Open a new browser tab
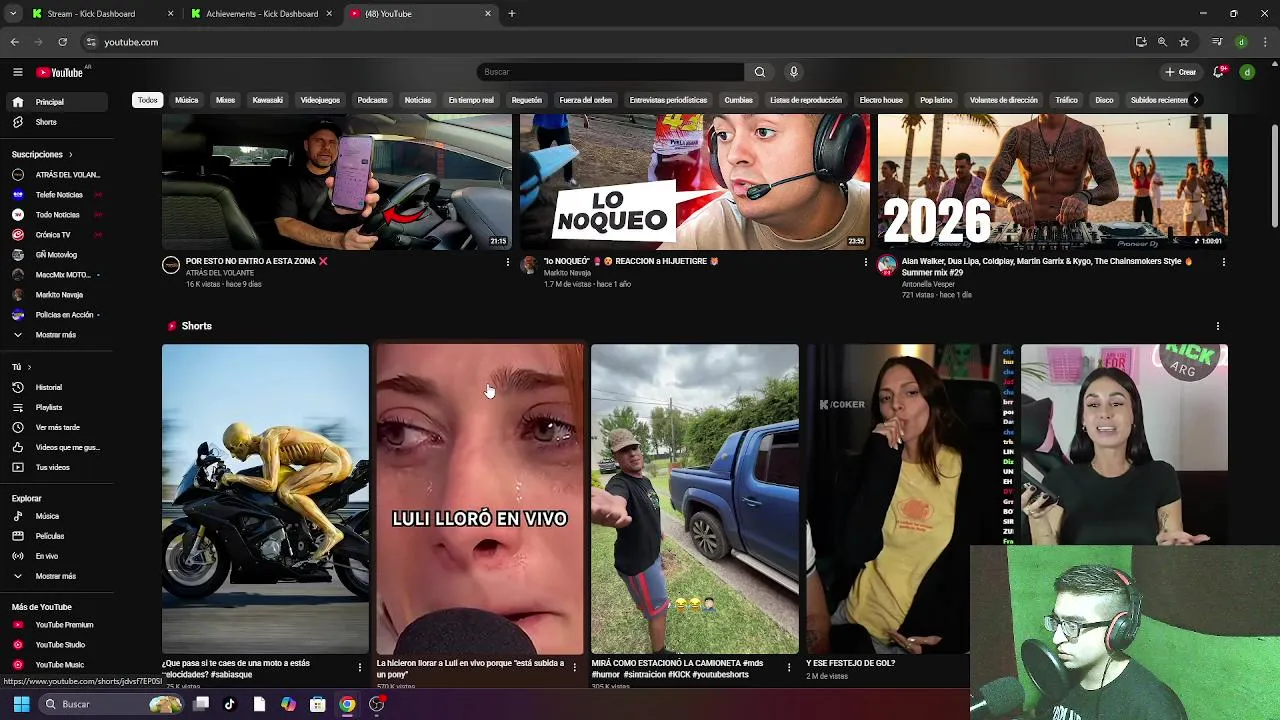This screenshot has width=1280, height=720. coord(512,14)
